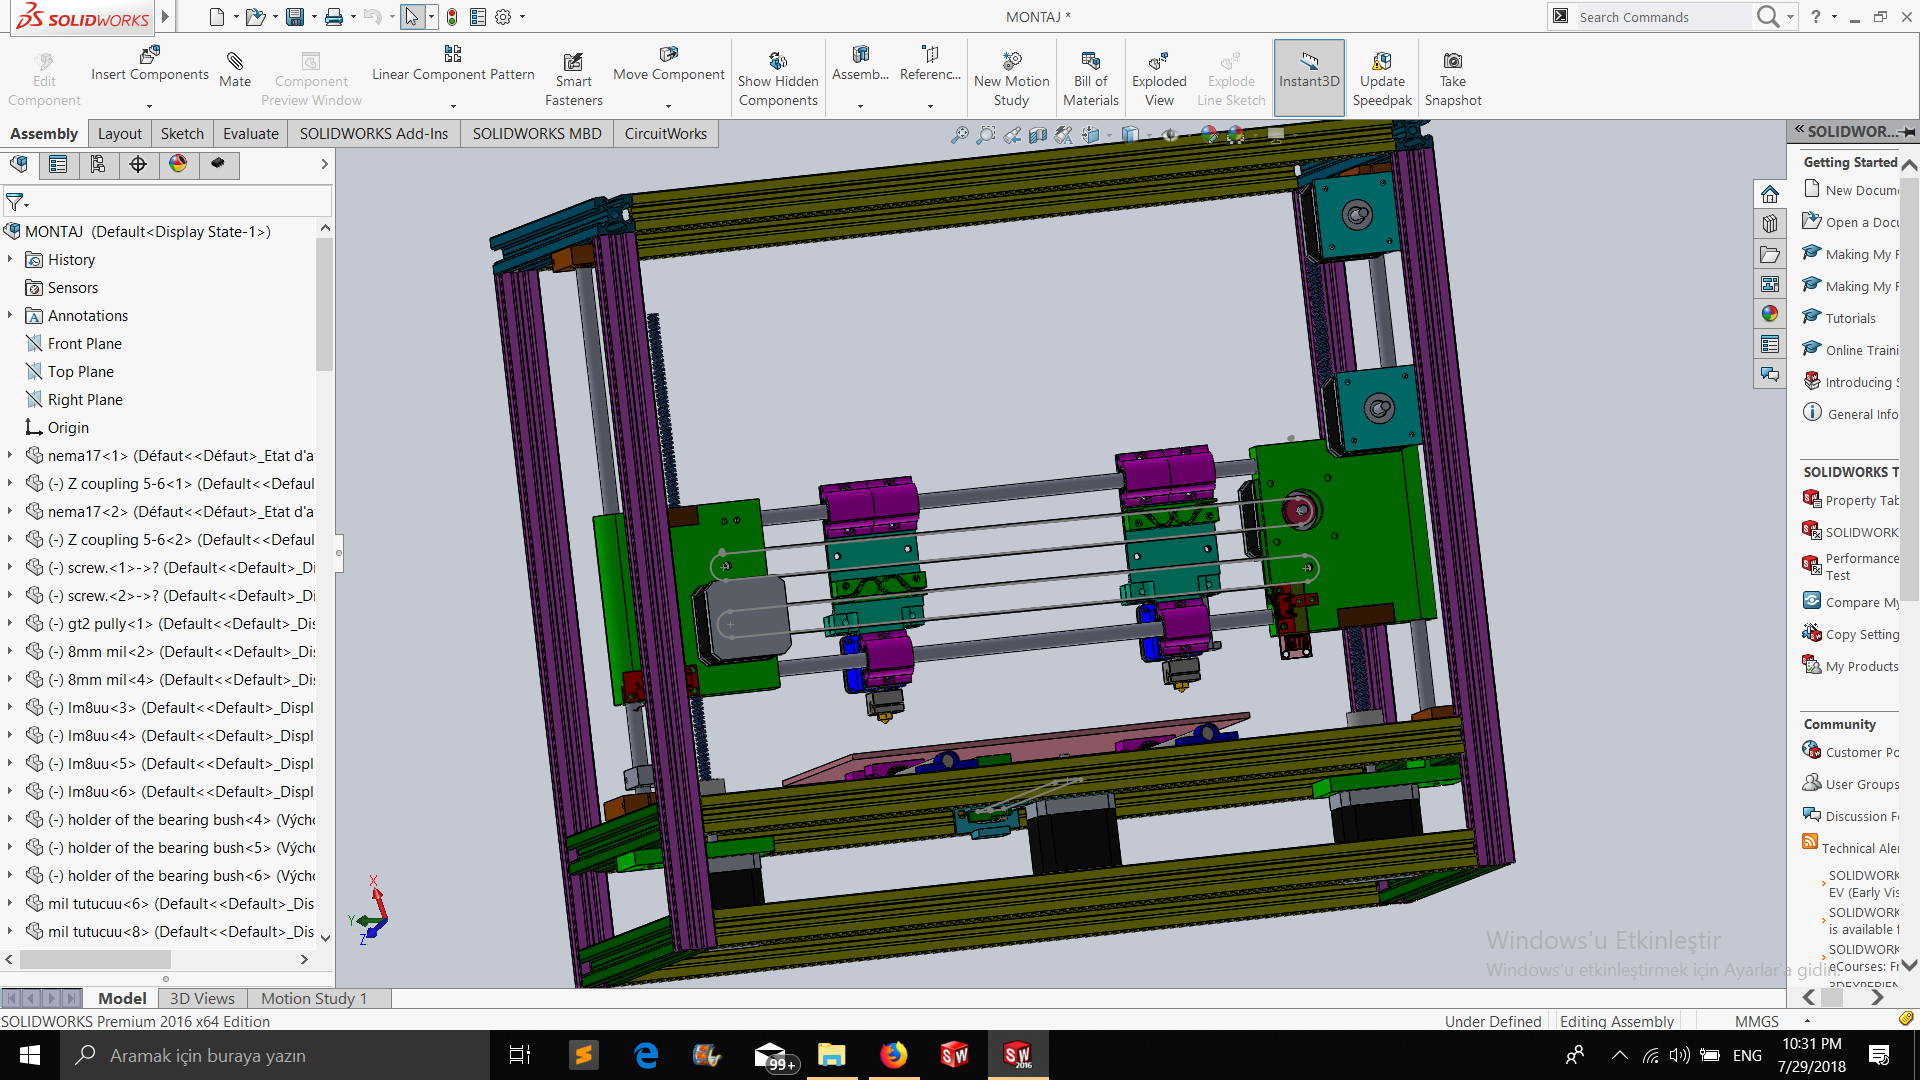This screenshot has height=1080, width=1920.
Task: Open Performance Test link
Action: 1861,567
